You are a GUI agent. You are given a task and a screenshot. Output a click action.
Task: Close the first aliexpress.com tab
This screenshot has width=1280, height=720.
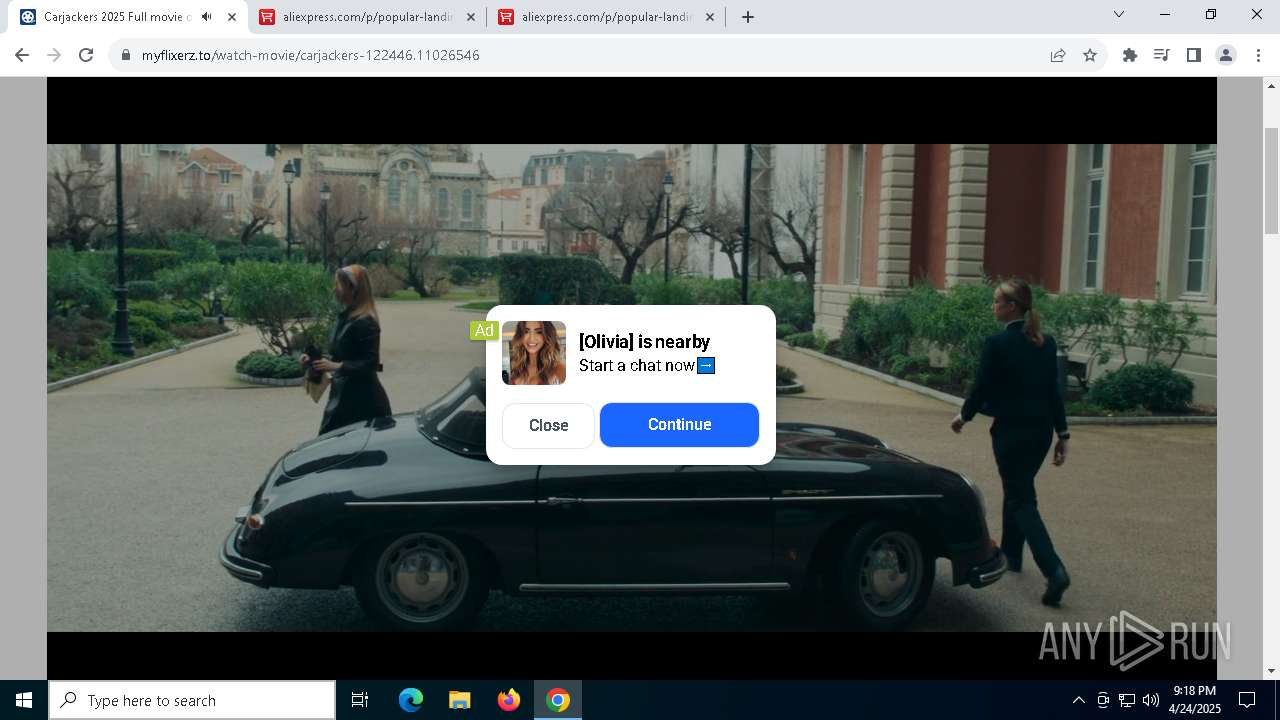tap(471, 17)
